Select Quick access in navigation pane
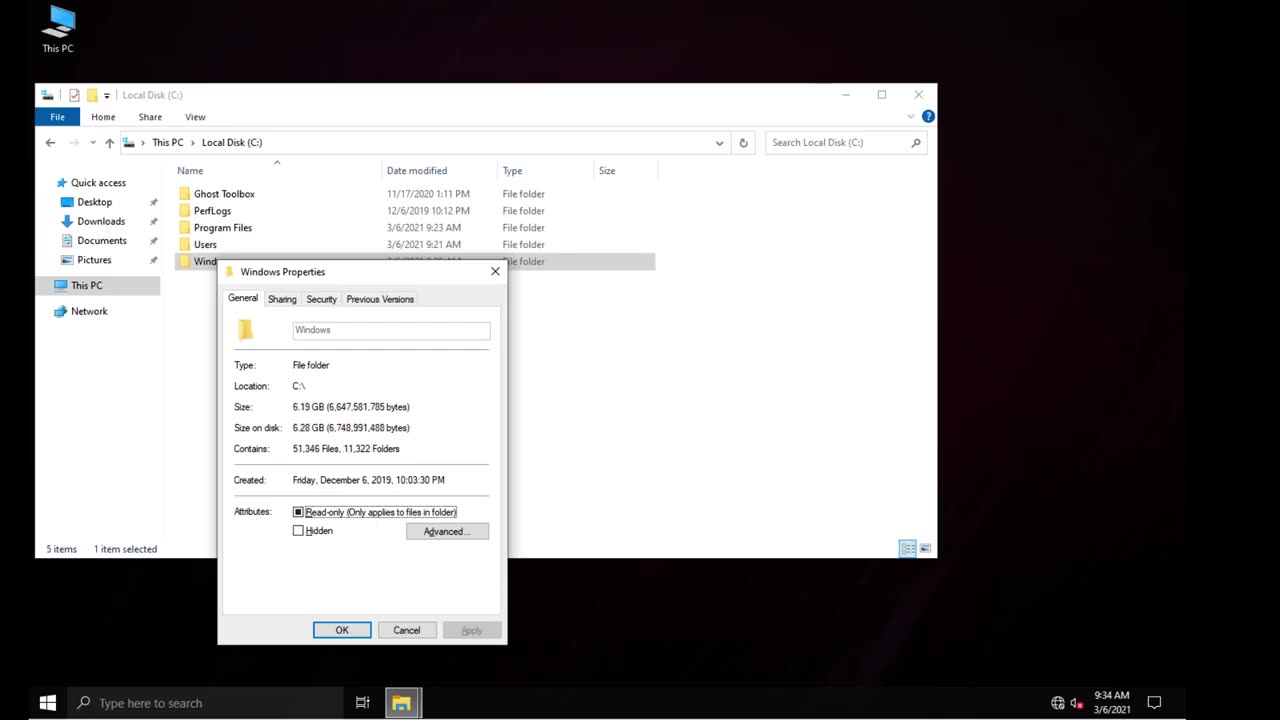The width and height of the screenshot is (1280, 720). (x=98, y=183)
